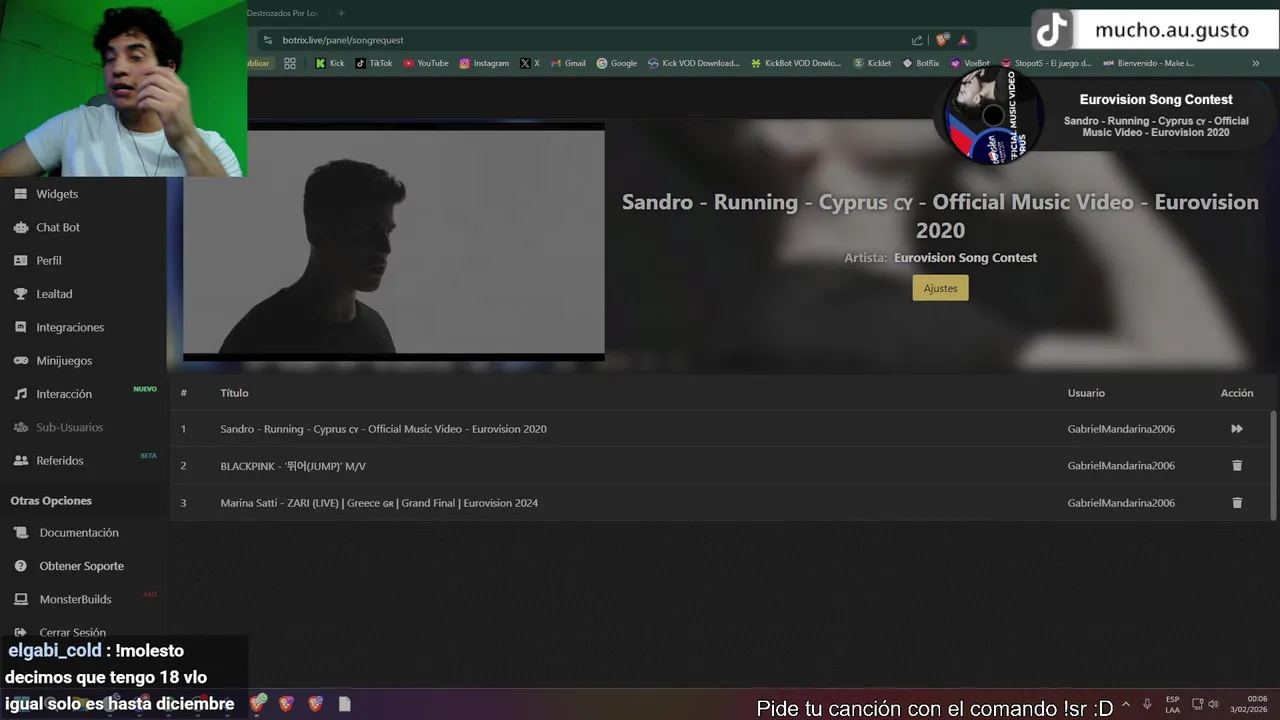Open the Kick VOD Download bookmark

click(694, 63)
